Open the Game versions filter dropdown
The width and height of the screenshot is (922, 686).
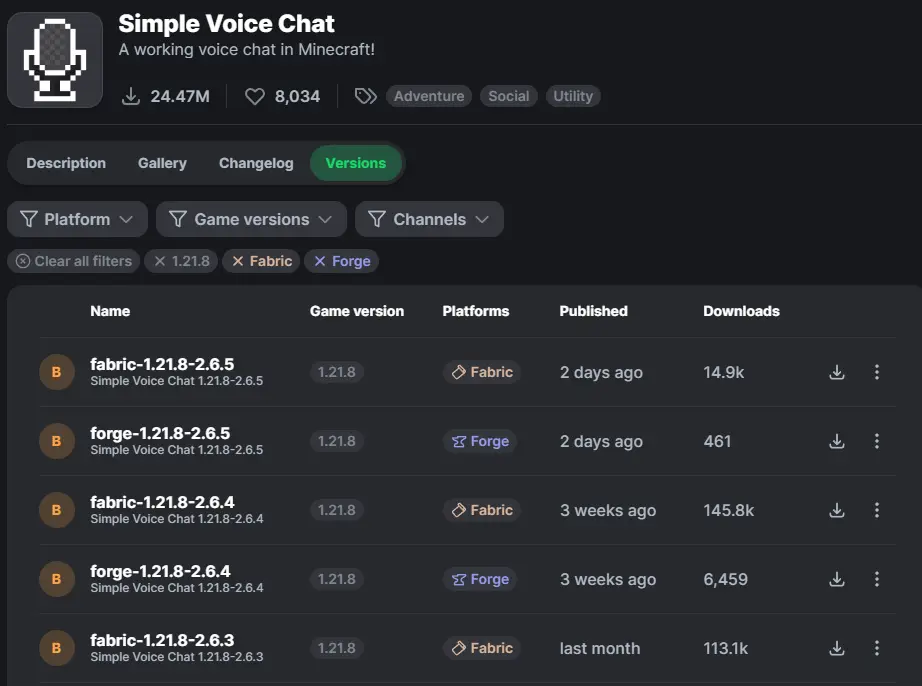coord(250,219)
